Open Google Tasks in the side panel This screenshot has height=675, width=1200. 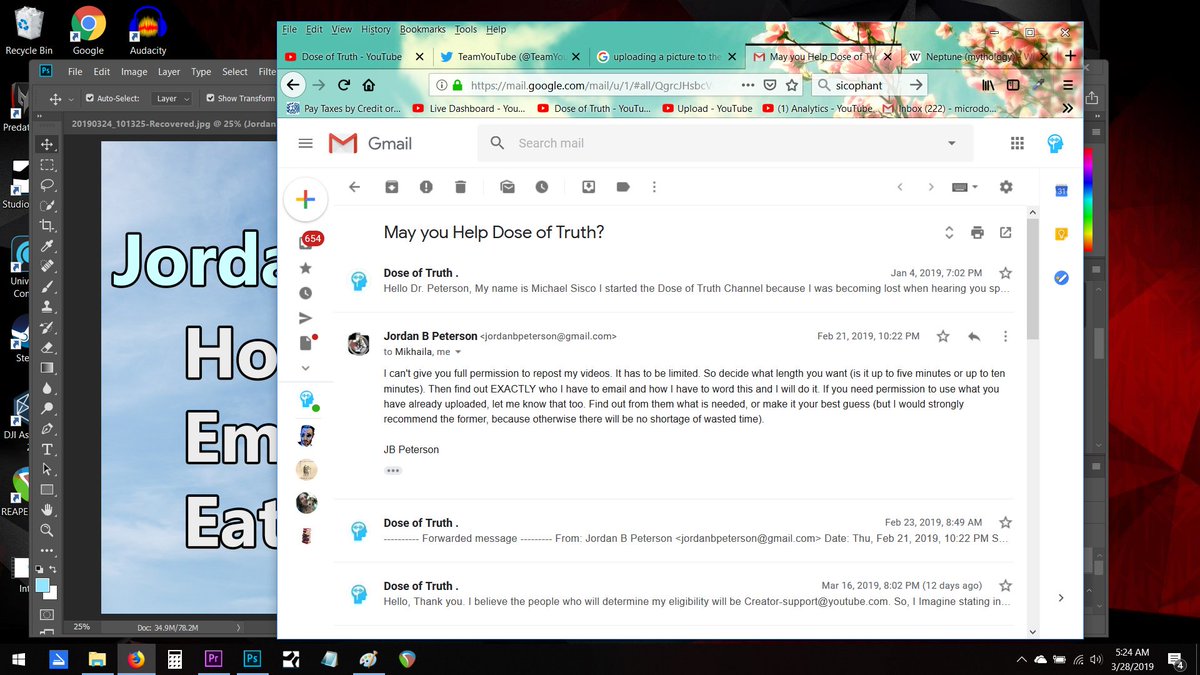tap(1061, 278)
